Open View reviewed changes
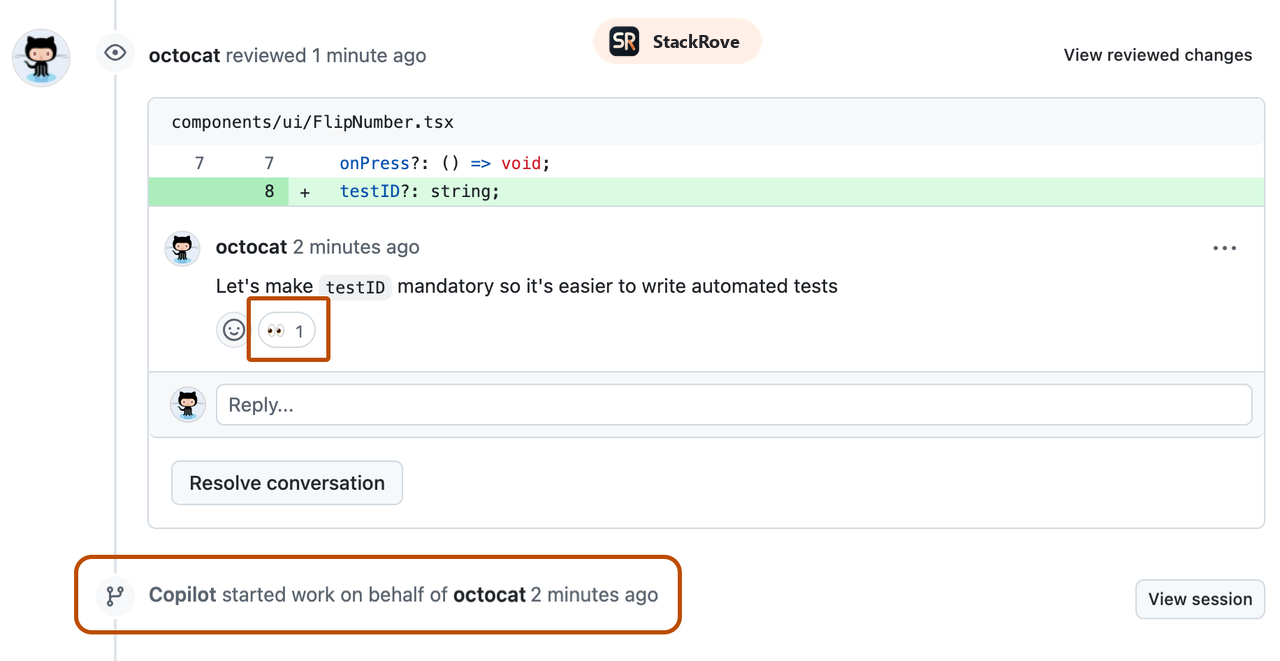Viewport: 1280px width, 661px height. point(1157,55)
